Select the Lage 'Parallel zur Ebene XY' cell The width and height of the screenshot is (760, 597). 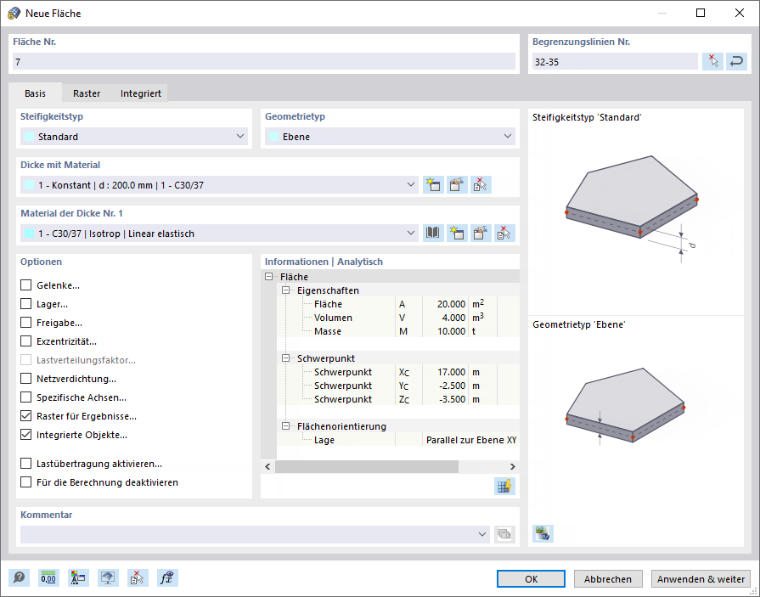click(471, 440)
